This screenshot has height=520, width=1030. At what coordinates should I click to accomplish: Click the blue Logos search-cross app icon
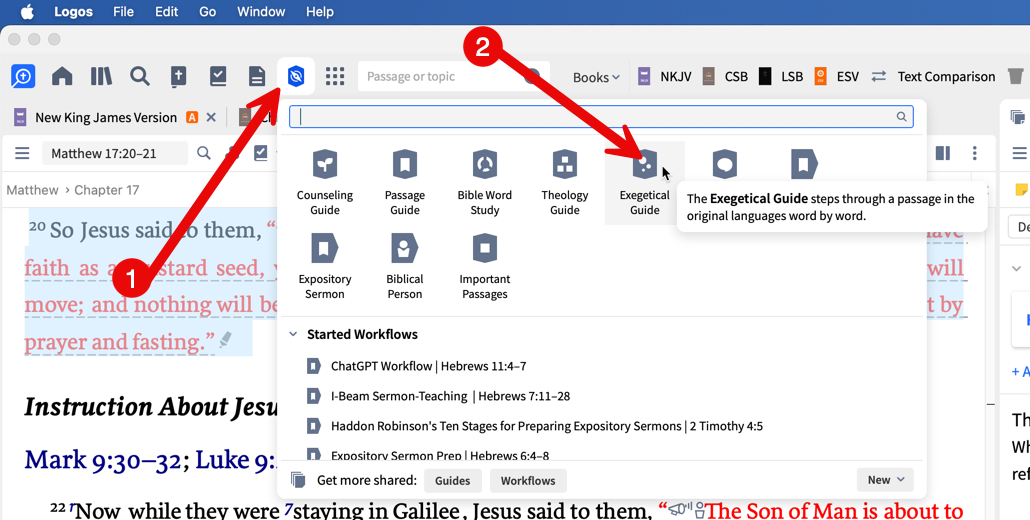point(23,77)
